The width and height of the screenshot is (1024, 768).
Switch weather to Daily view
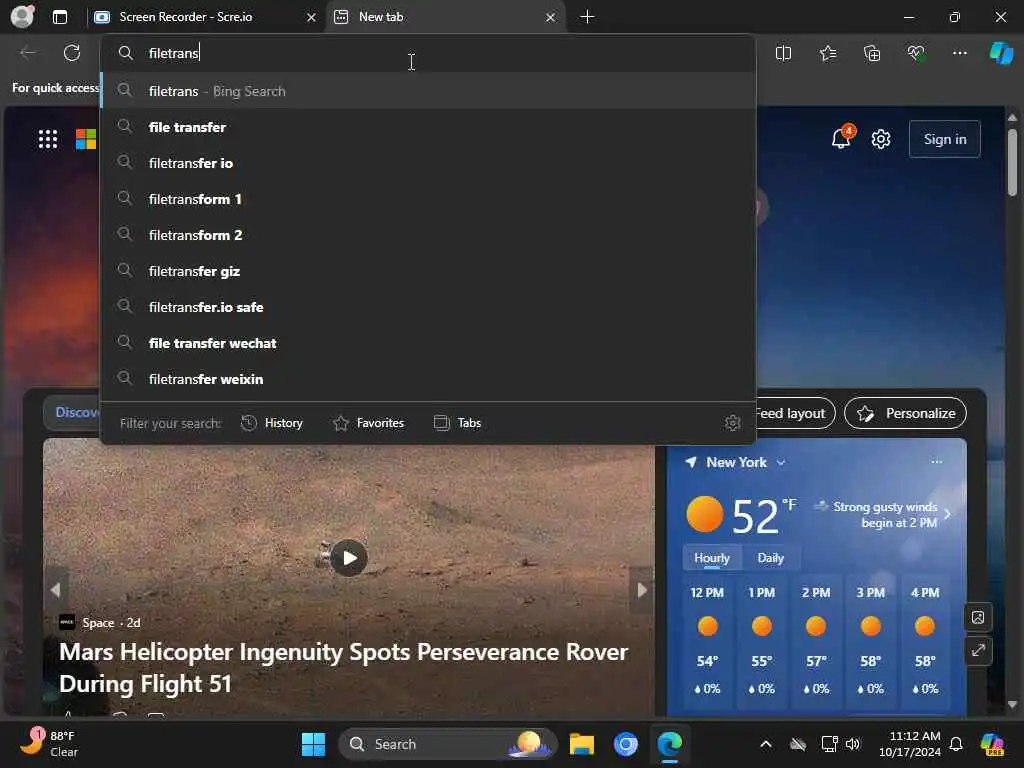[771, 558]
